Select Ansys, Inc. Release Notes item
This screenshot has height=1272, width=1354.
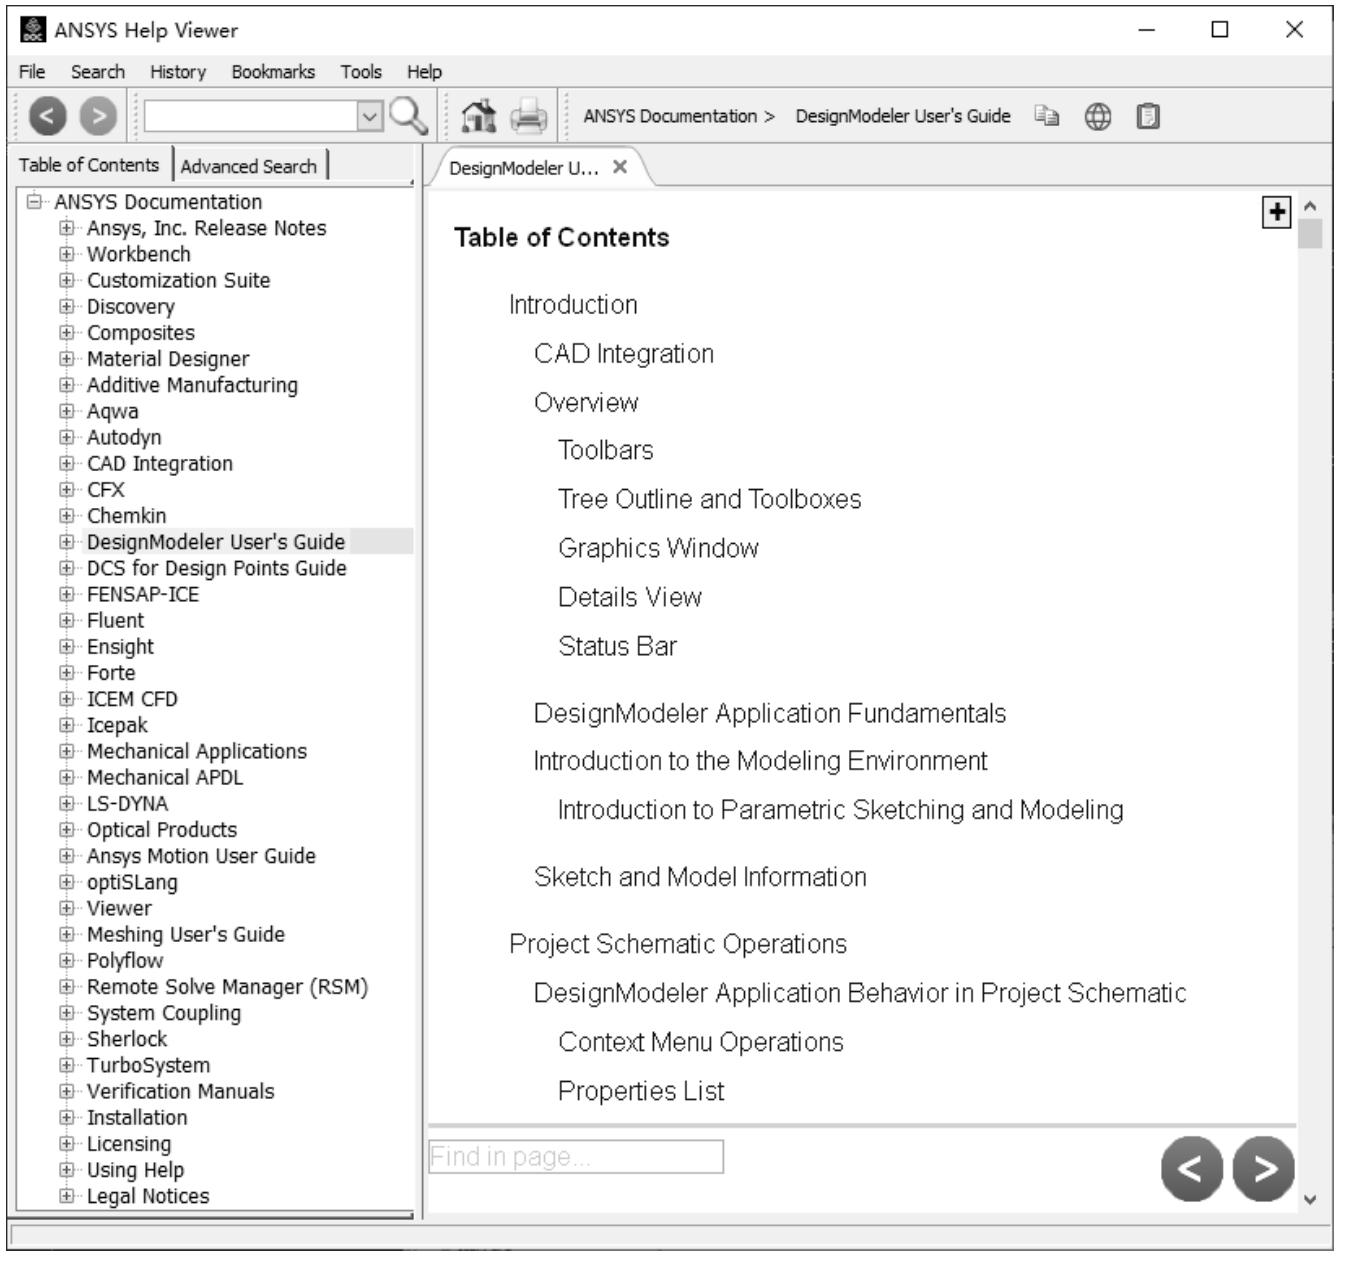[x=206, y=228]
